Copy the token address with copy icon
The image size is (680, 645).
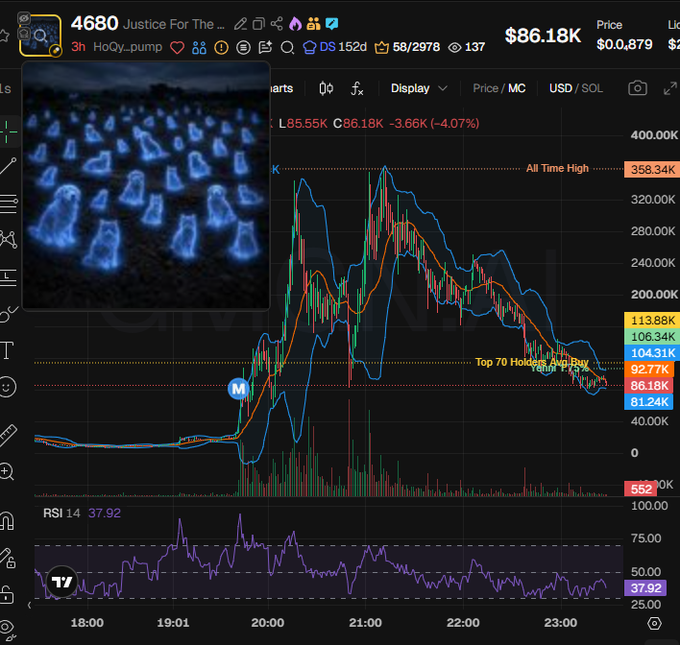258,24
